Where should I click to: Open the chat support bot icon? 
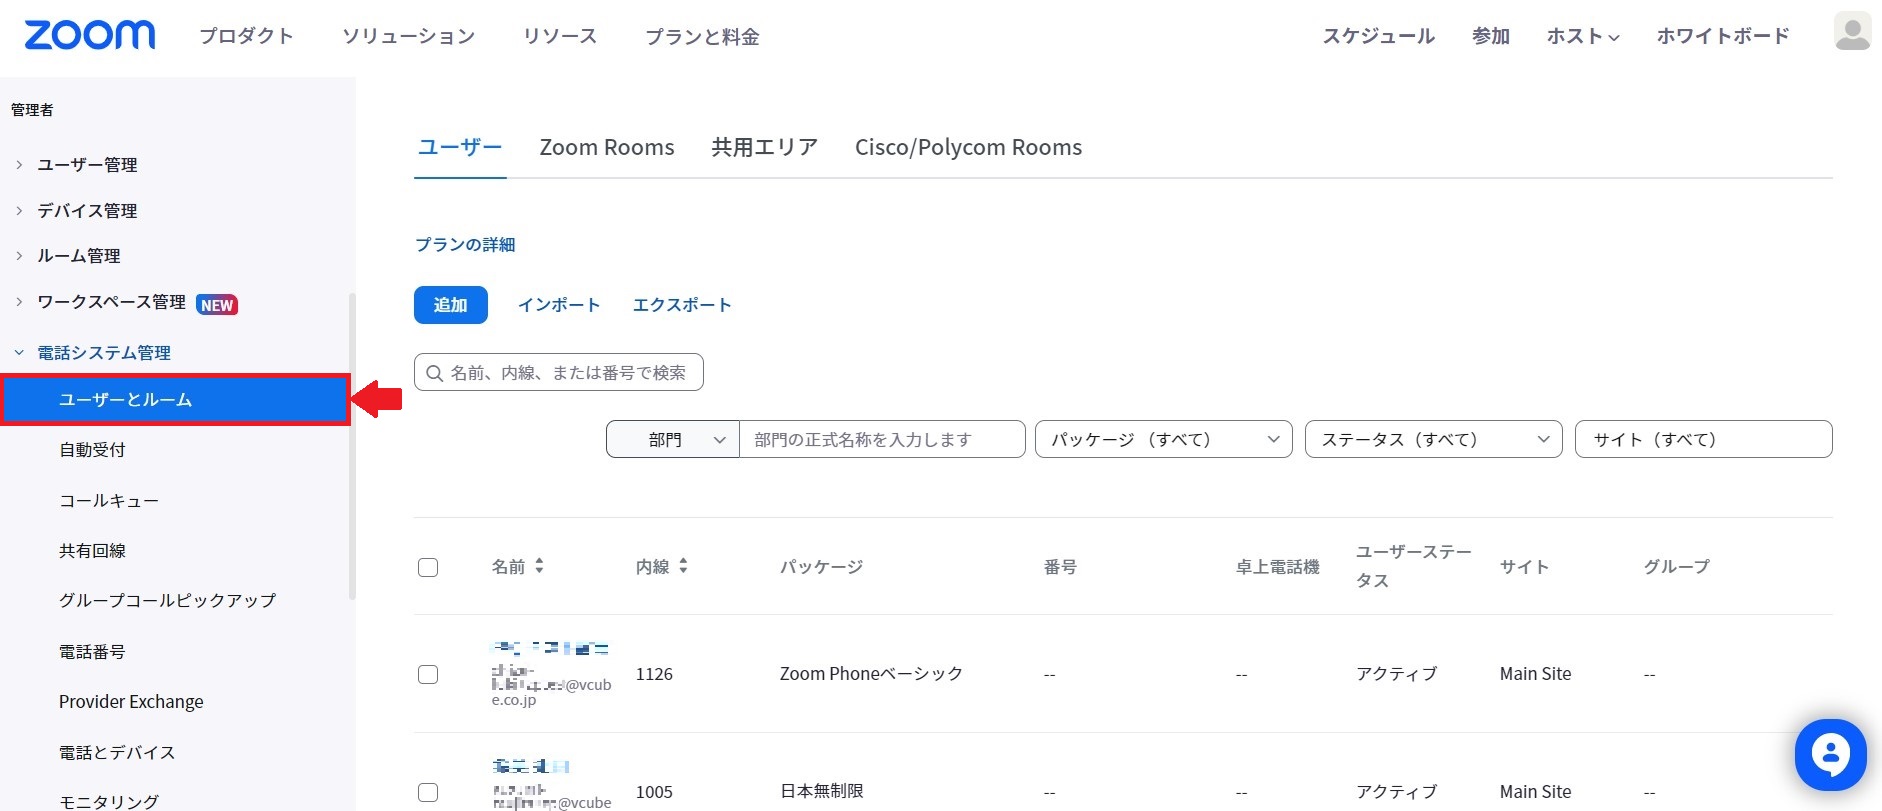(x=1830, y=755)
